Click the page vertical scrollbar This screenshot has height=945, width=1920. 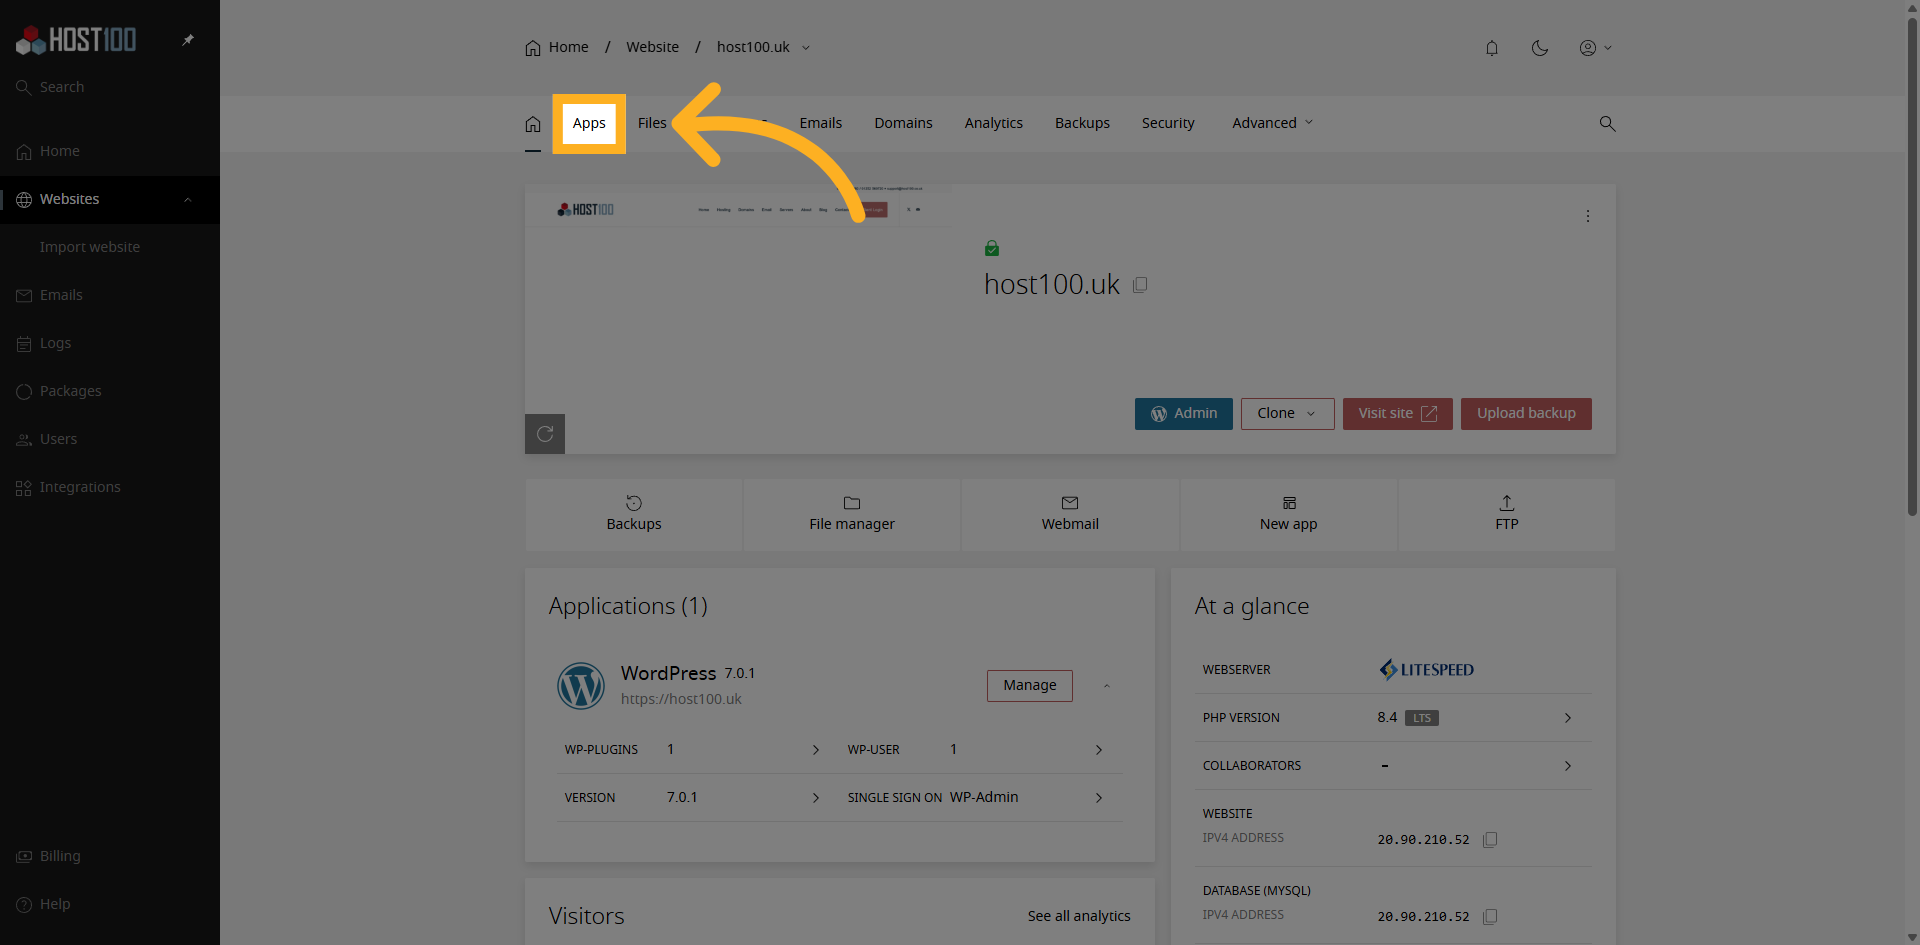point(1912,265)
